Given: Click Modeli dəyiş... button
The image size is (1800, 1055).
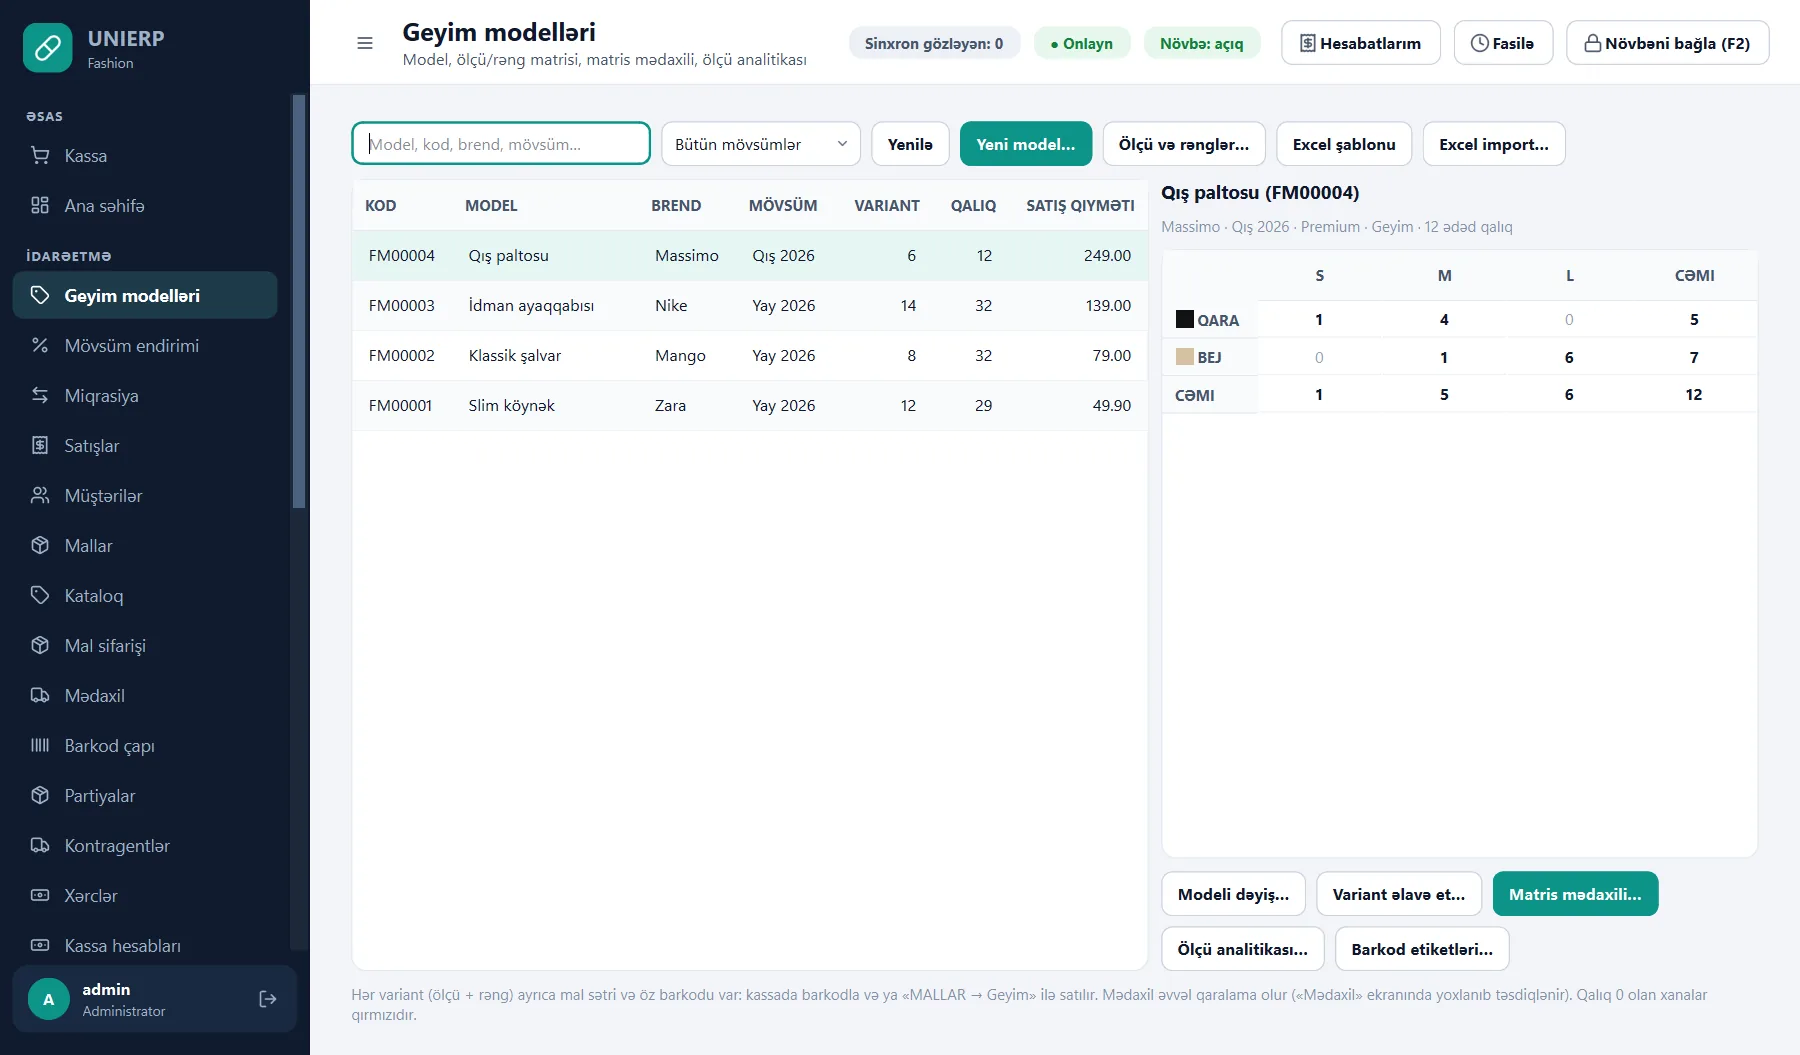Looking at the screenshot, I should pyautogui.click(x=1234, y=894).
